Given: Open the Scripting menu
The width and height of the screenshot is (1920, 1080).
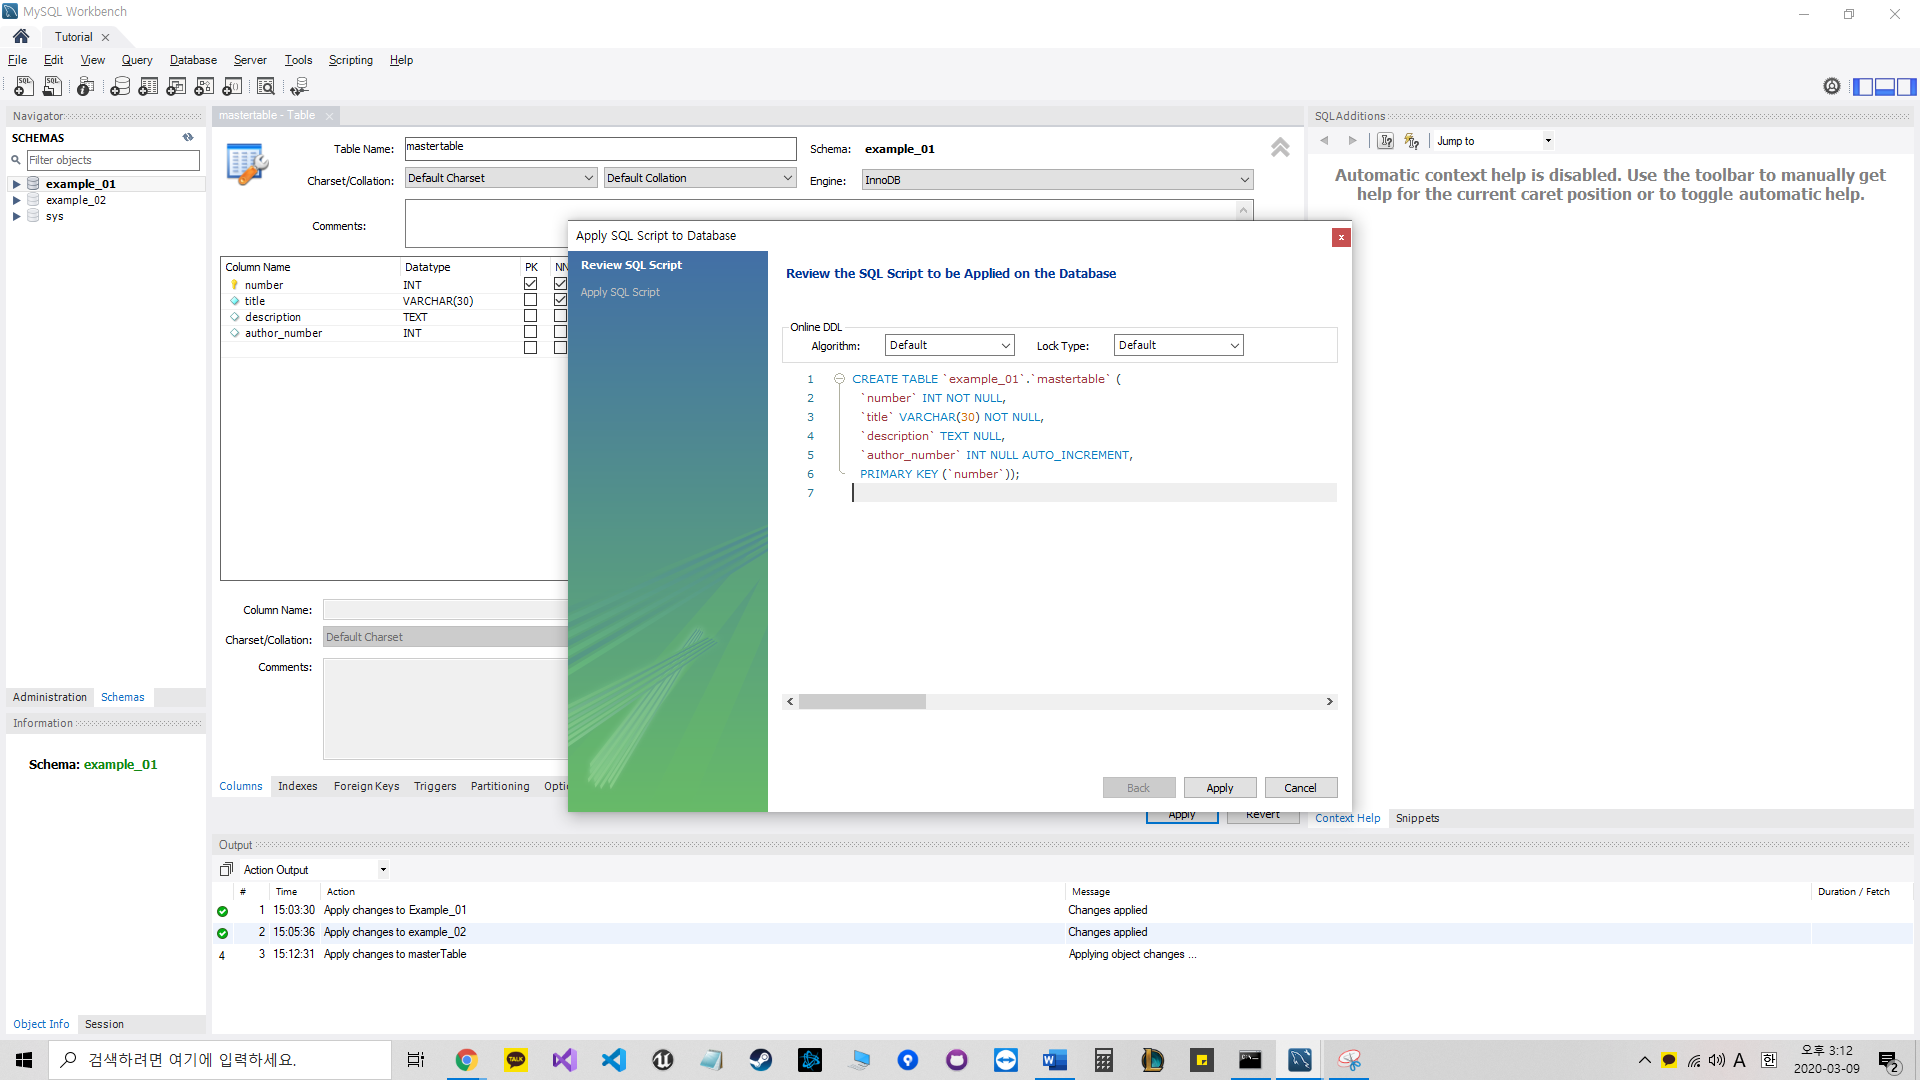Looking at the screenshot, I should tap(350, 60).
